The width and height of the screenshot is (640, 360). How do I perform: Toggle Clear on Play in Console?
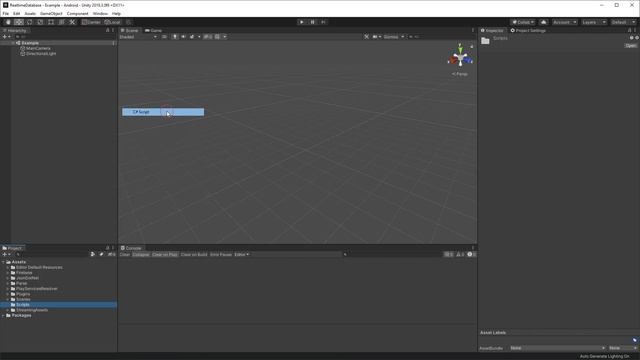point(164,255)
